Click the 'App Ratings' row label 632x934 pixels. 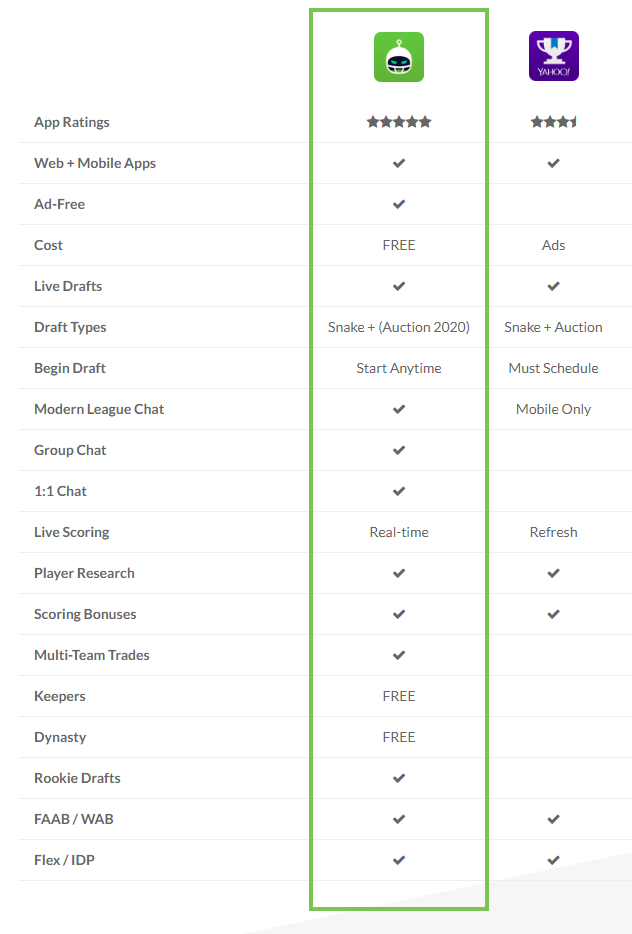72,122
